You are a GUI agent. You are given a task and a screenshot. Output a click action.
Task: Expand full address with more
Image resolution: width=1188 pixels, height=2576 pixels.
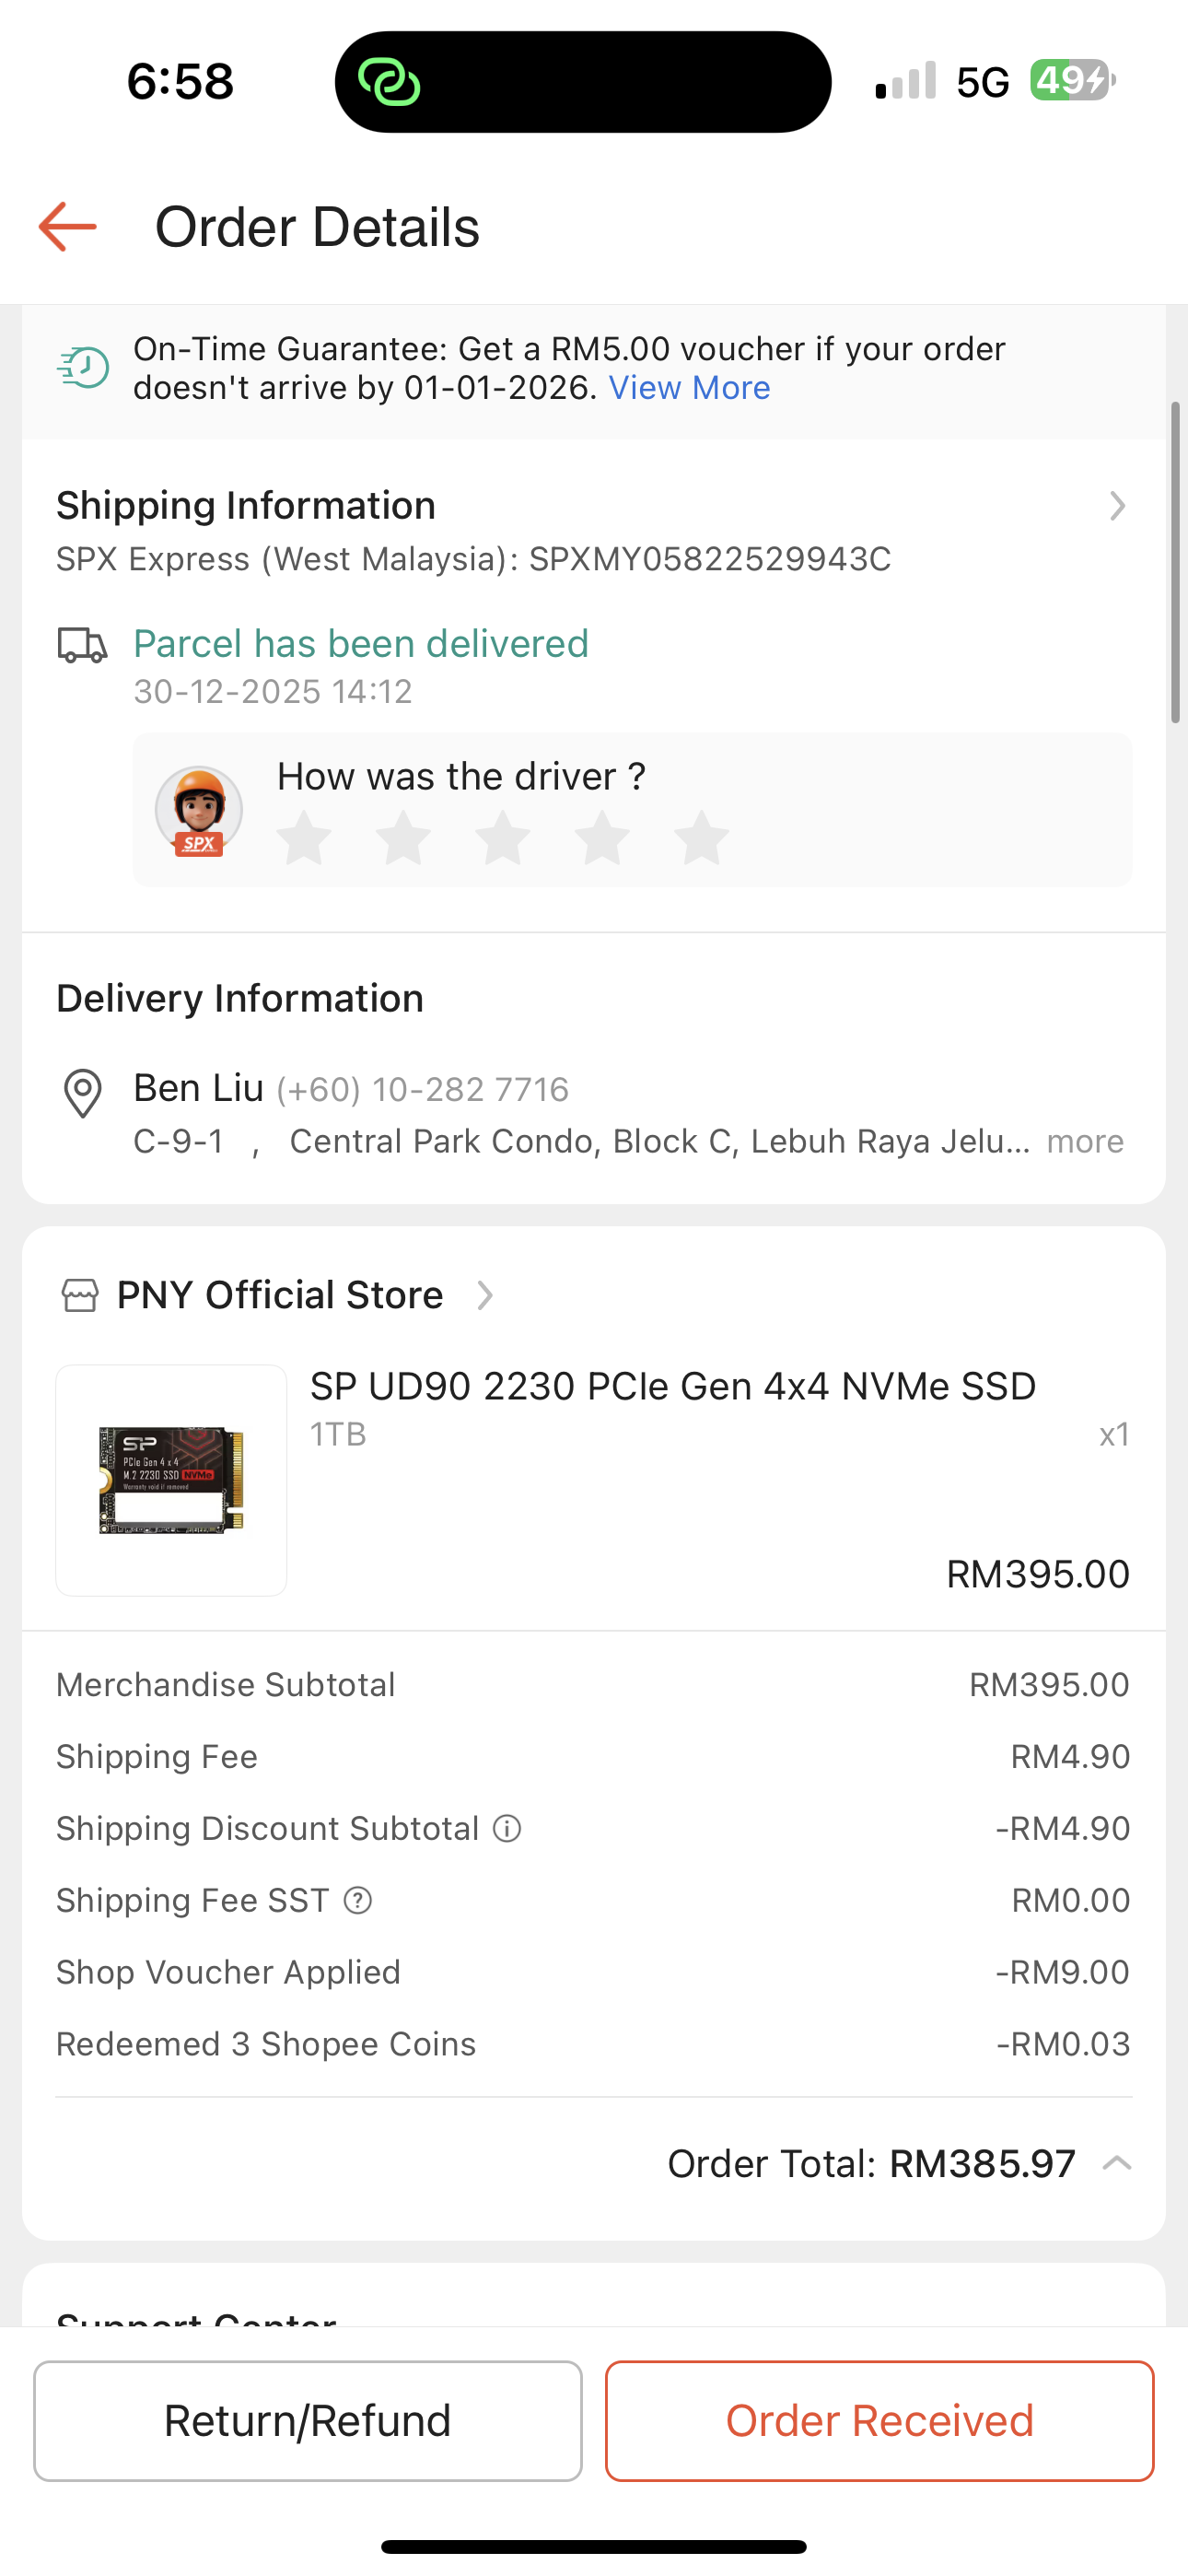1085,1142
